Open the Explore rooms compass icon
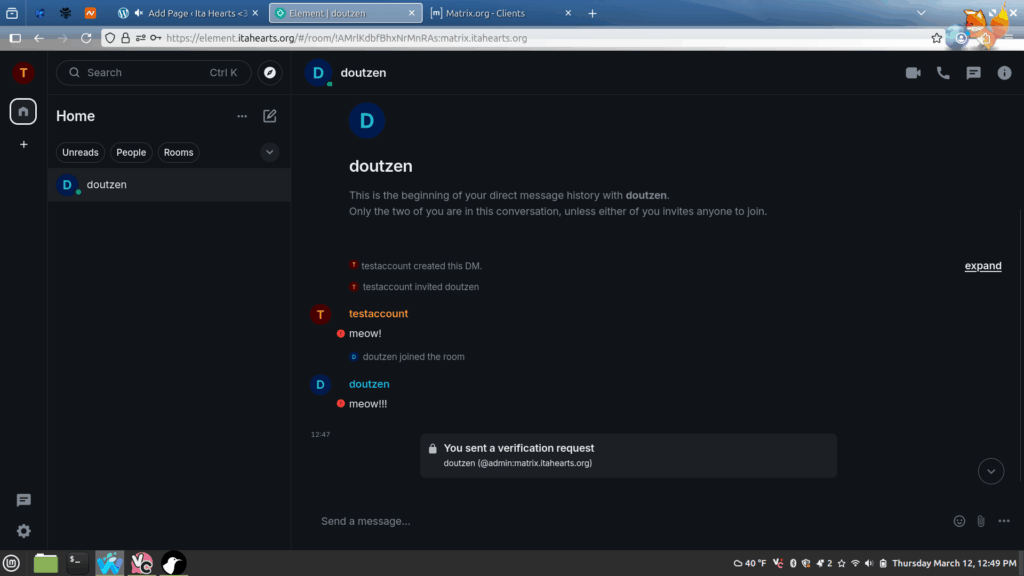1024x576 pixels. (270, 73)
